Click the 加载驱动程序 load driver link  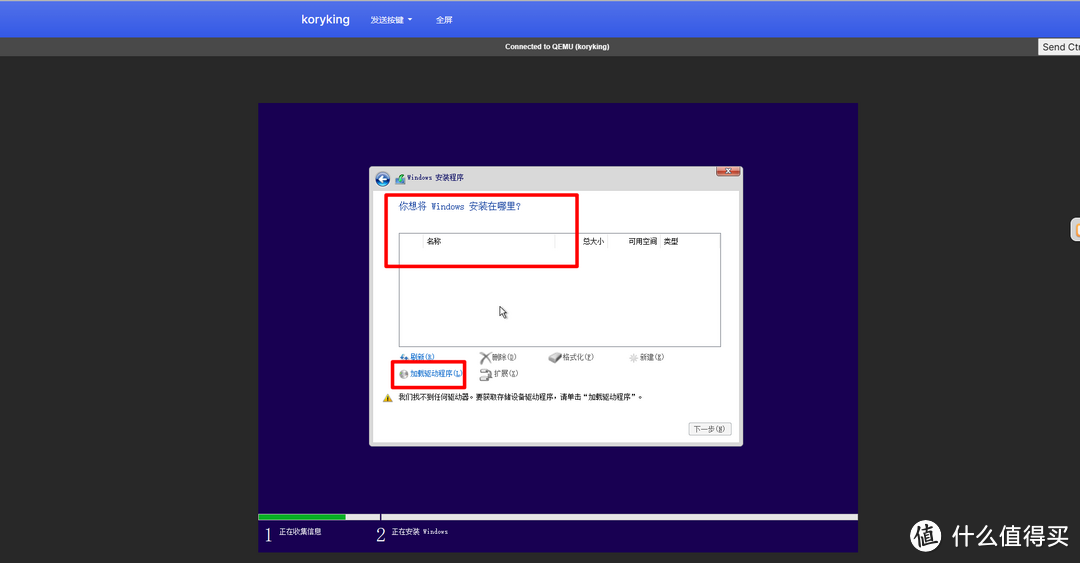430,373
